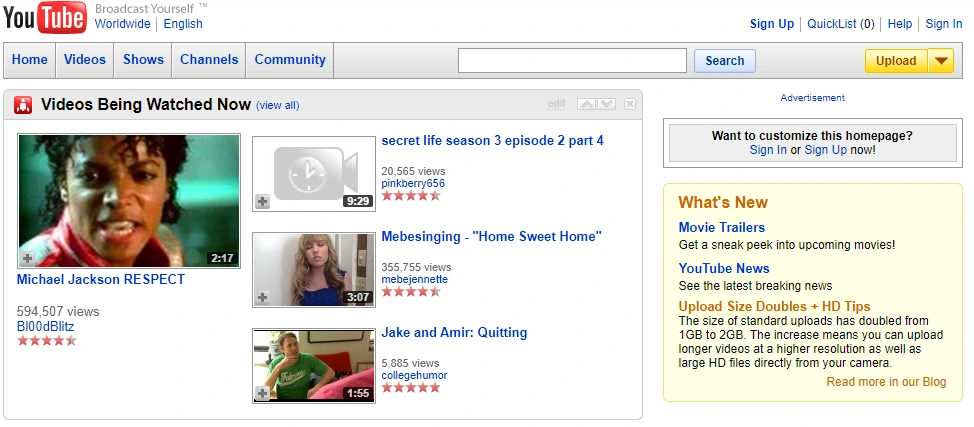The height and width of the screenshot is (427, 974).
Task: Open the Mebesinging video thumbnail
Action: pos(314,270)
